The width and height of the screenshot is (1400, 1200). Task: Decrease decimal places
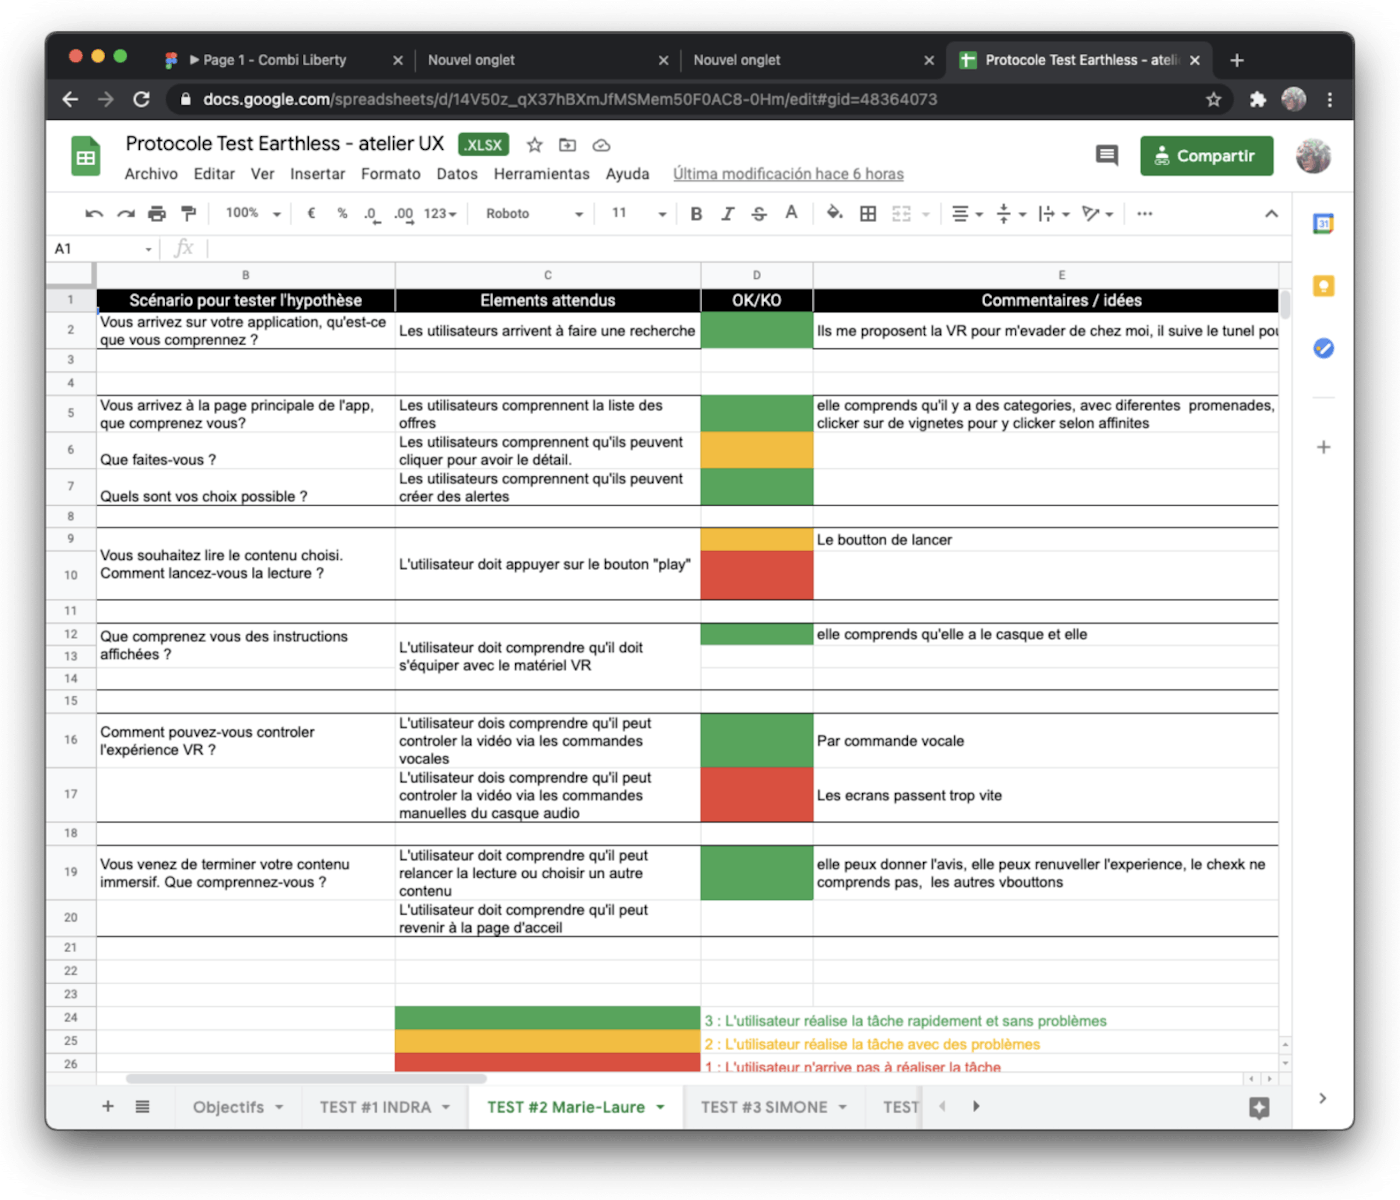(372, 214)
